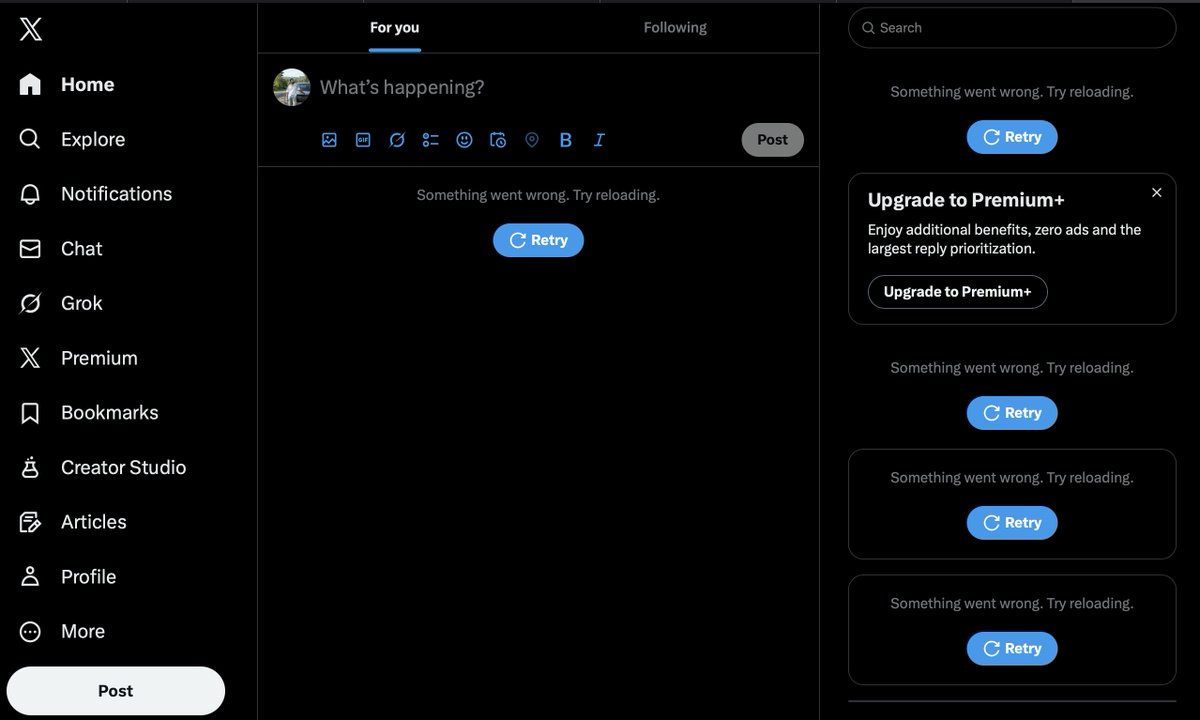Viewport: 1200px width, 720px height.
Task: Close the Upgrade to Premium+ card
Action: point(1157,192)
